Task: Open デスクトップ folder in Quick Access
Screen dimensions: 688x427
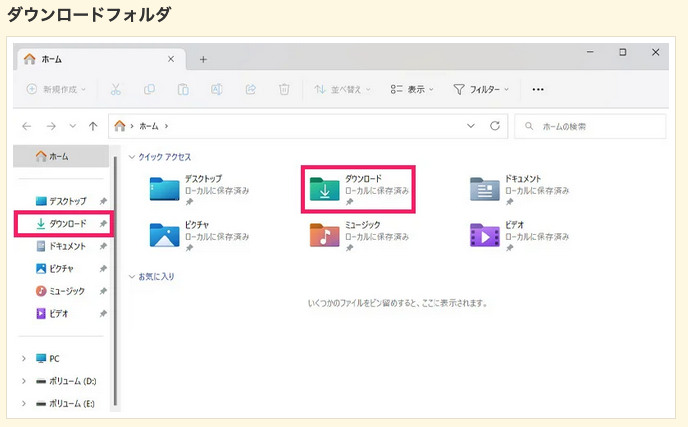Action: (x=200, y=190)
